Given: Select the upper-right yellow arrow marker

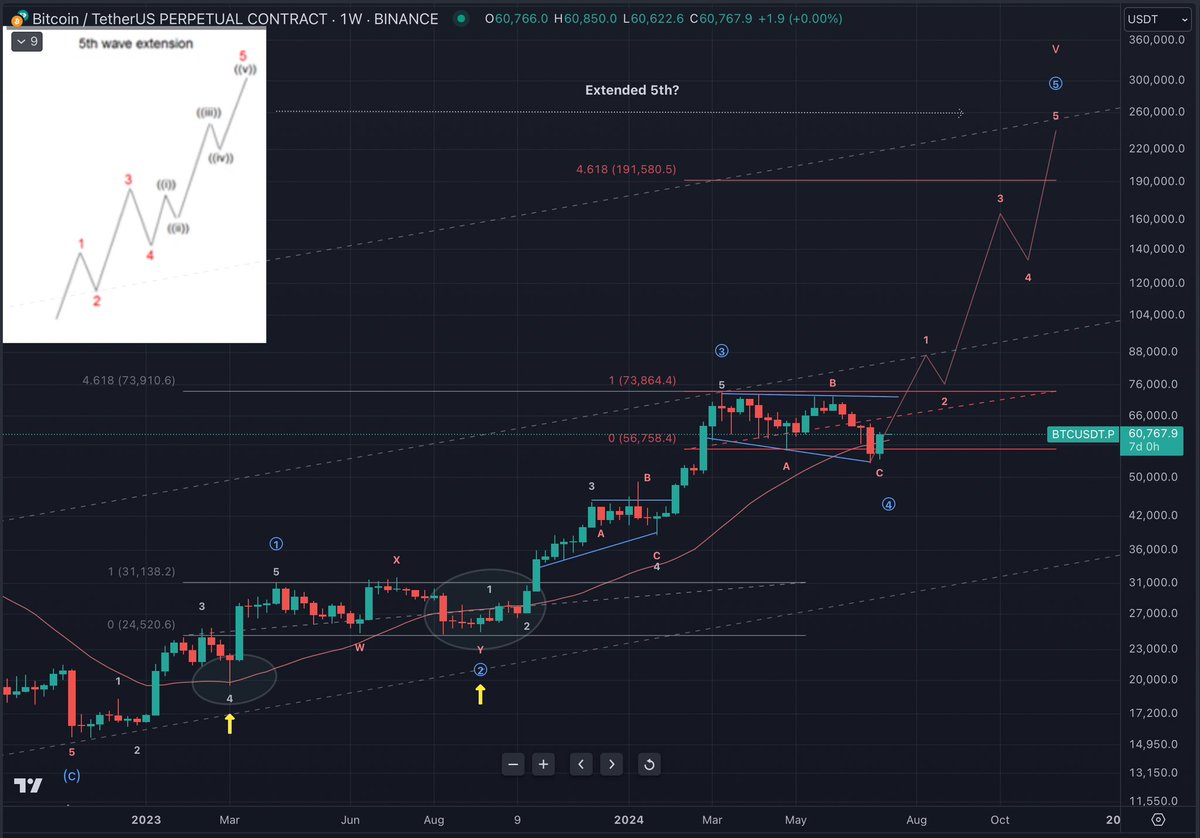Looking at the screenshot, I should 480,693.
